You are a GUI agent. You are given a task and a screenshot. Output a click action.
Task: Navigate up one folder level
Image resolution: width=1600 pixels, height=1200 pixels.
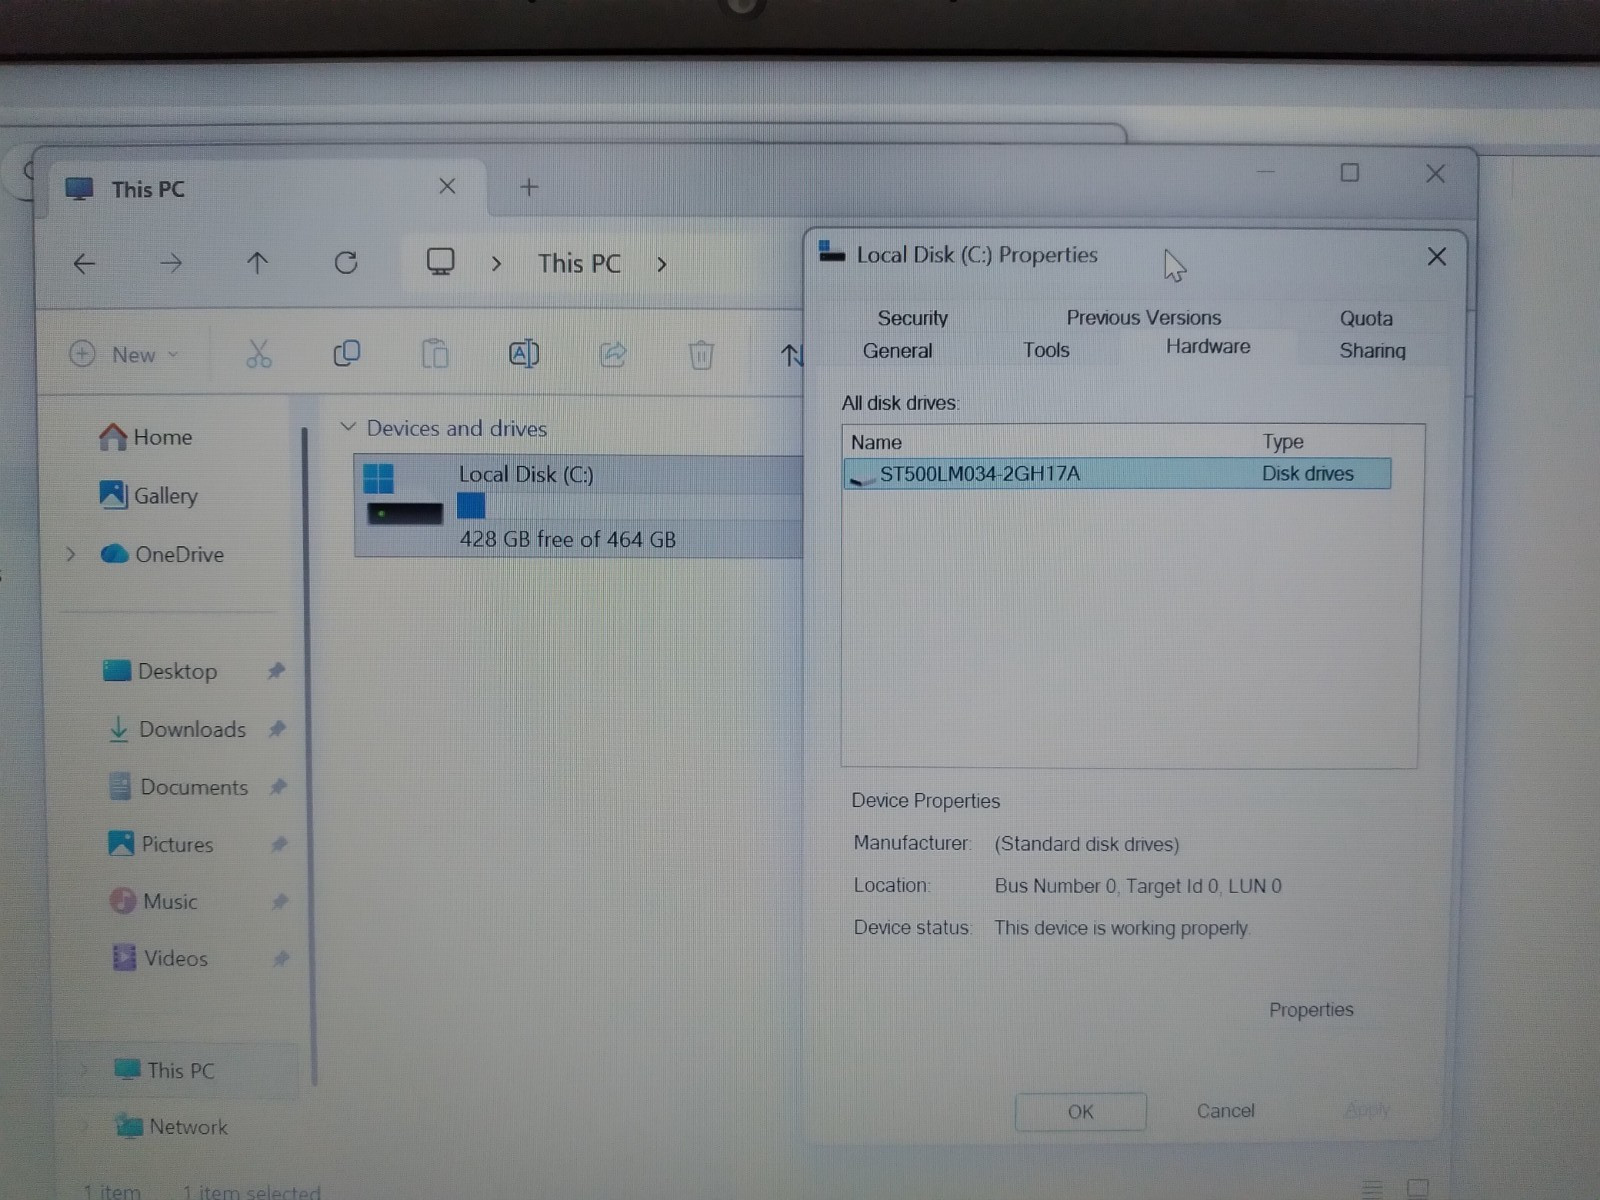tap(257, 264)
